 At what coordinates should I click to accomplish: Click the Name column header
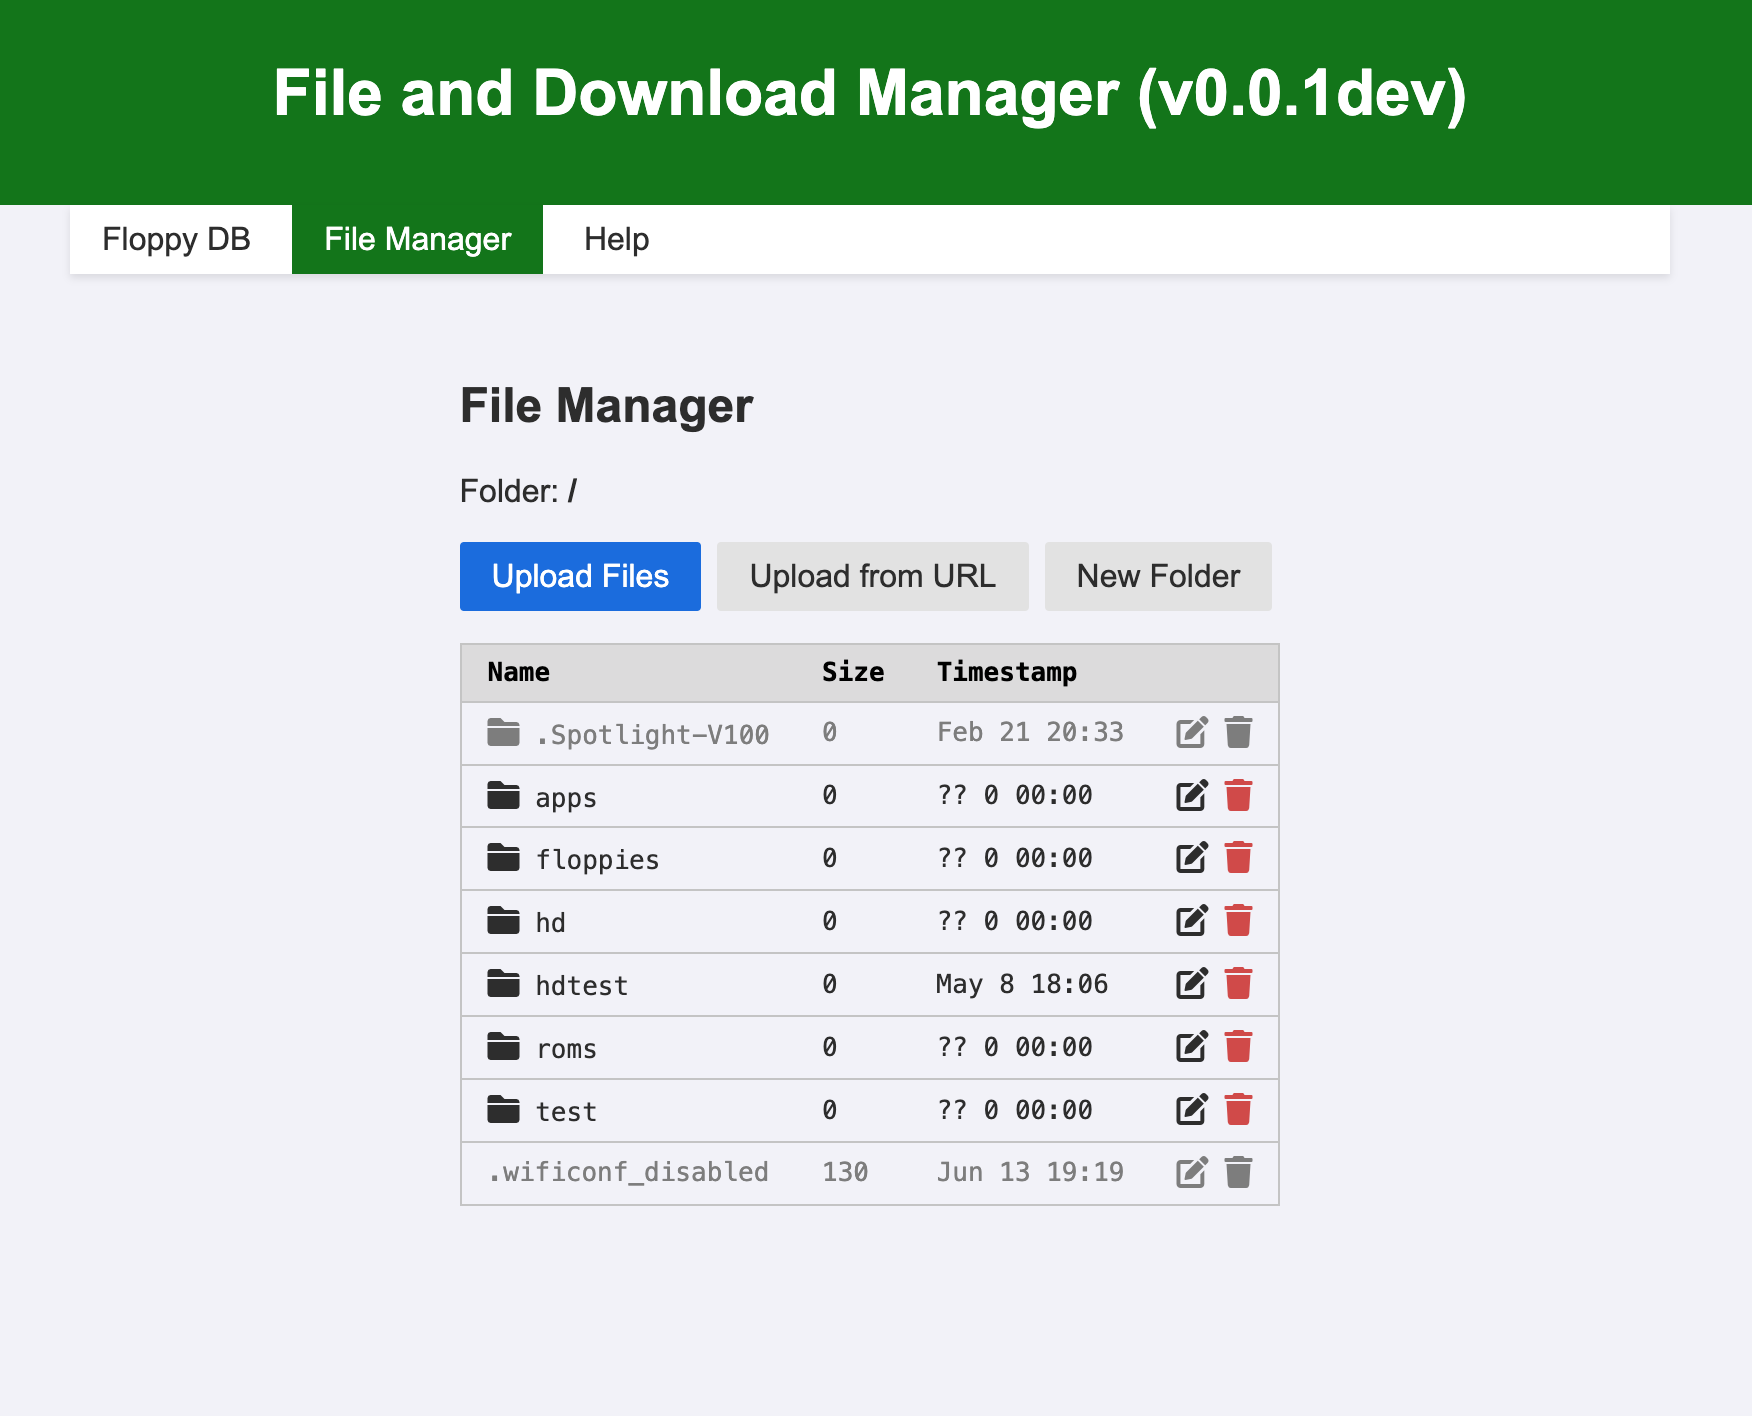[x=518, y=672]
